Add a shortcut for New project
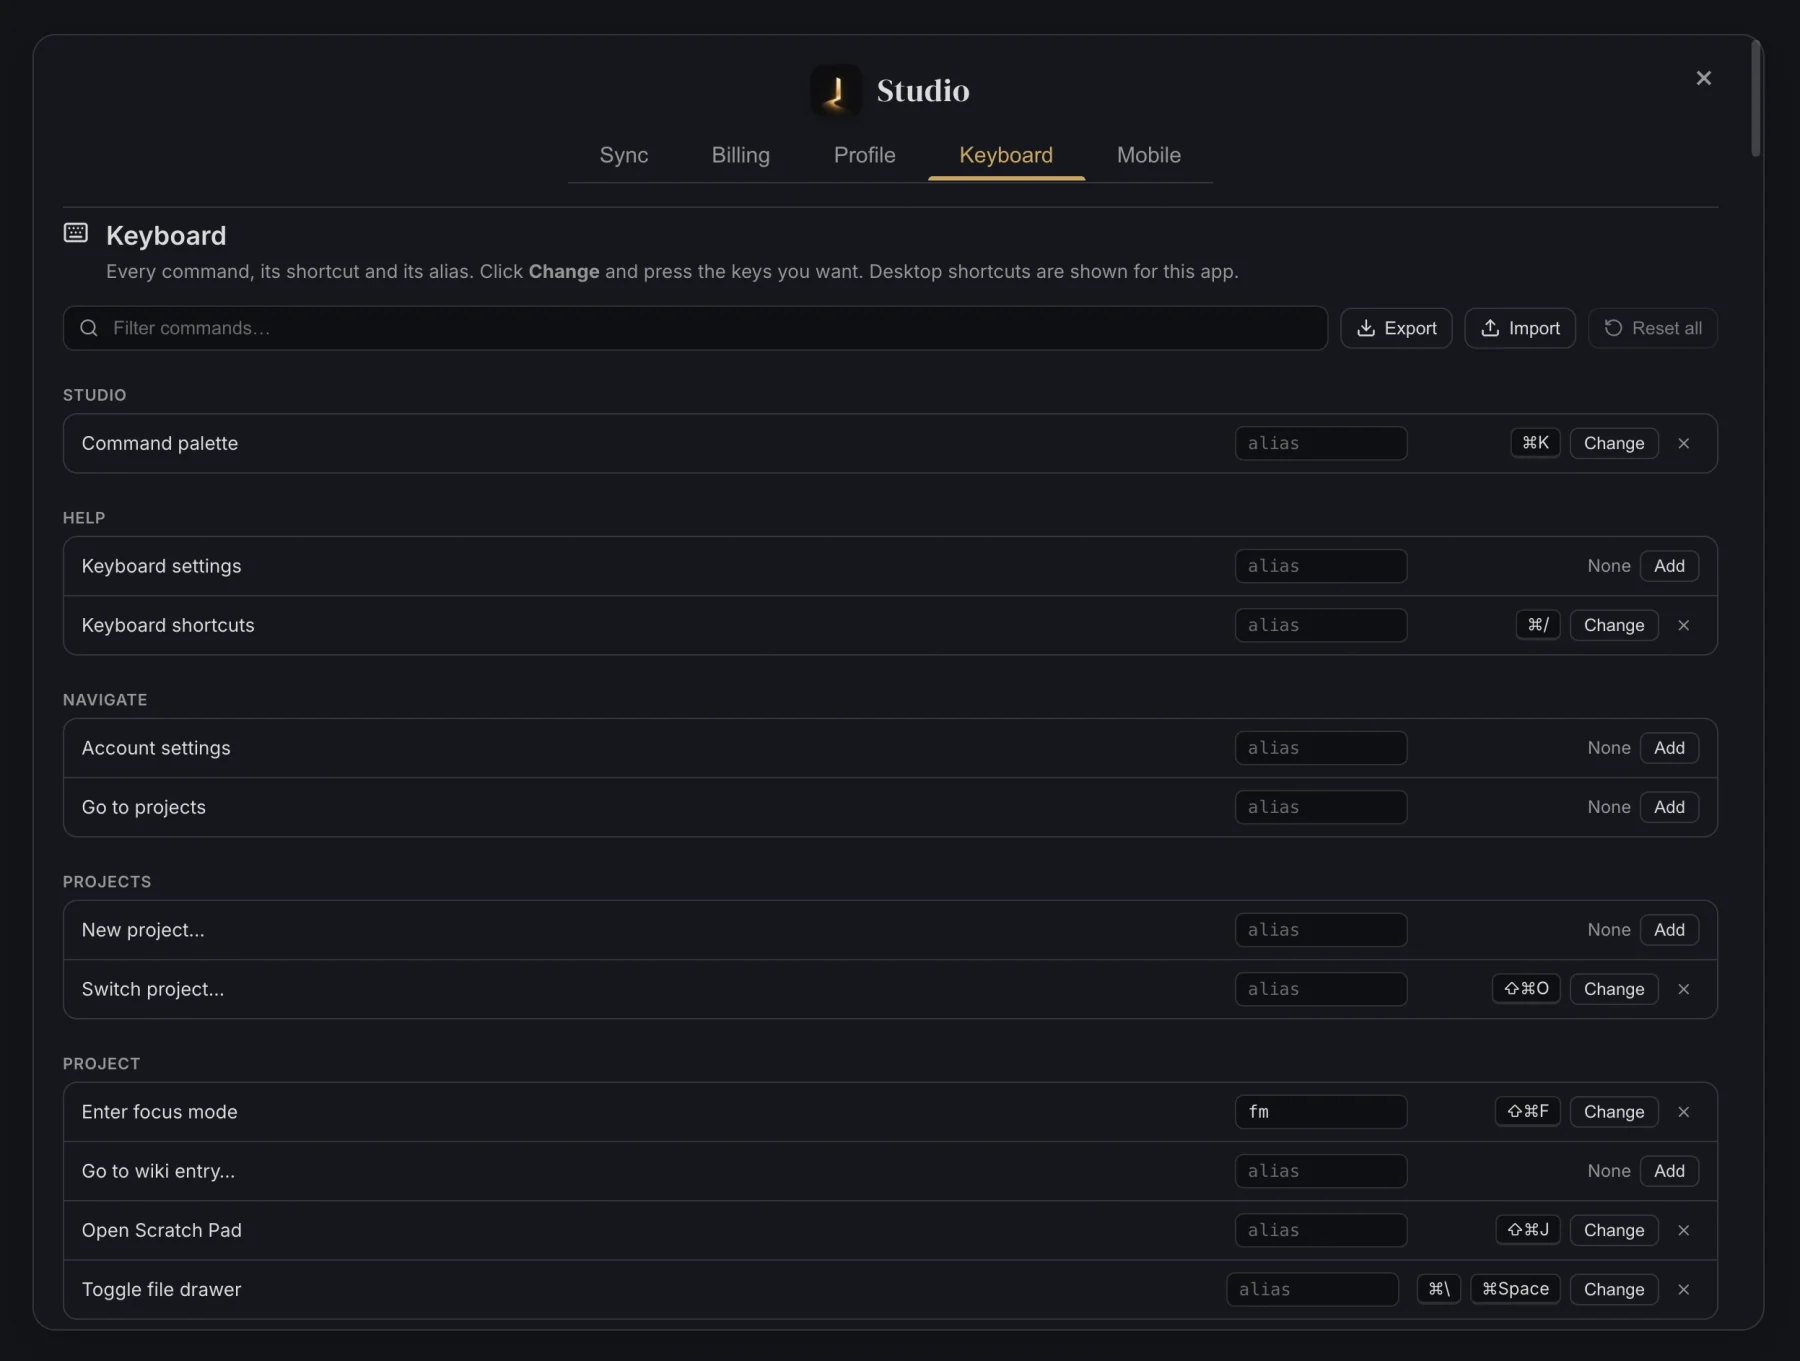 (1669, 930)
